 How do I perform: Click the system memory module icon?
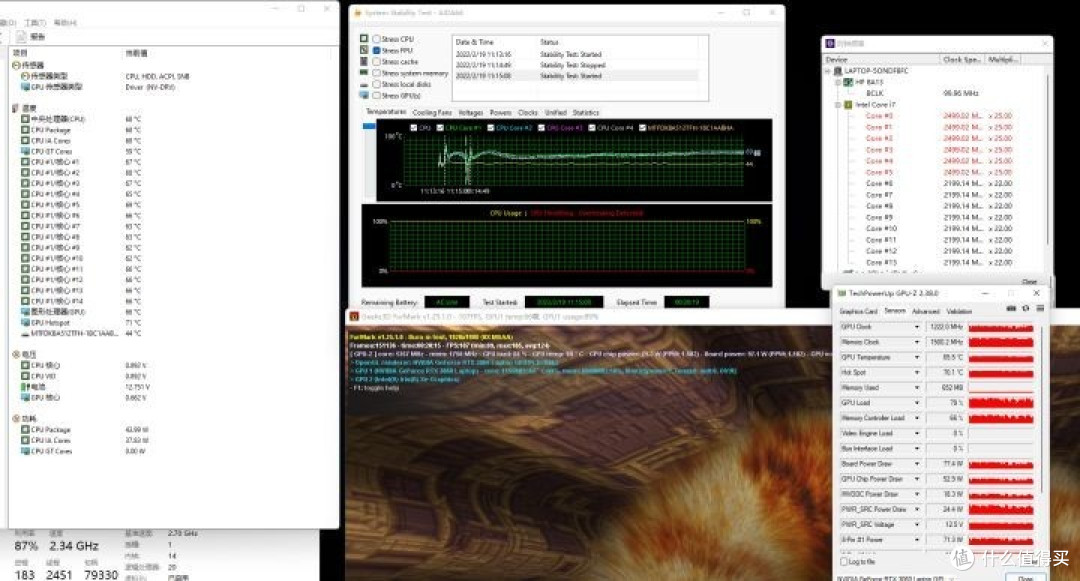coord(364,72)
